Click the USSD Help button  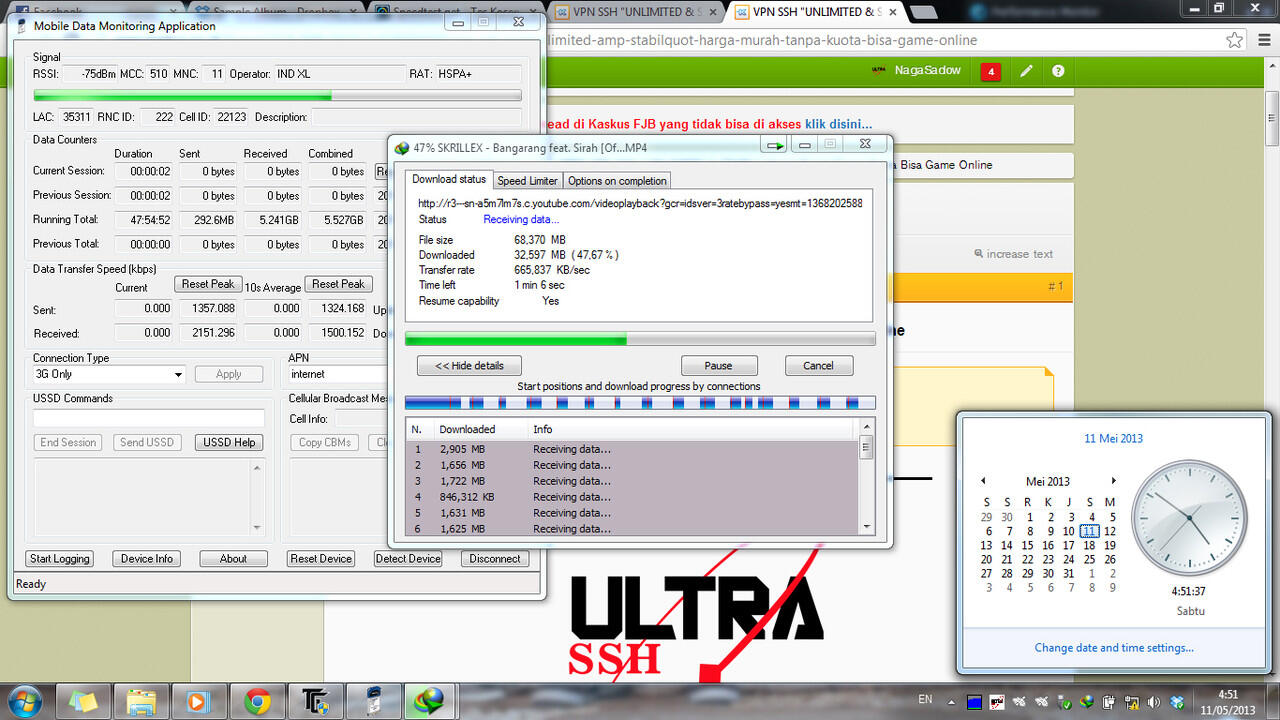tap(229, 442)
